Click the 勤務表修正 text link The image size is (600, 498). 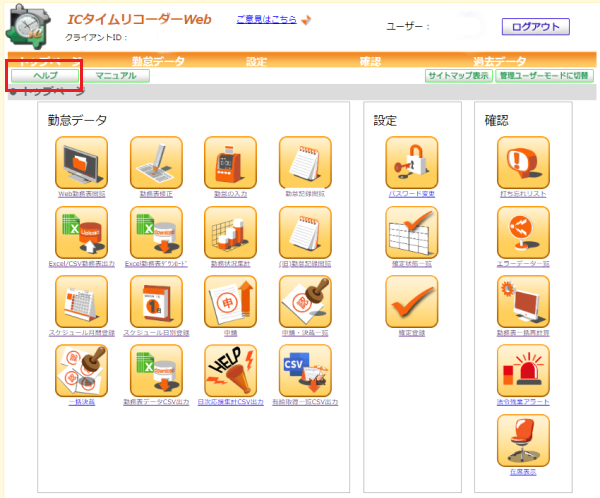click(156, 194)
